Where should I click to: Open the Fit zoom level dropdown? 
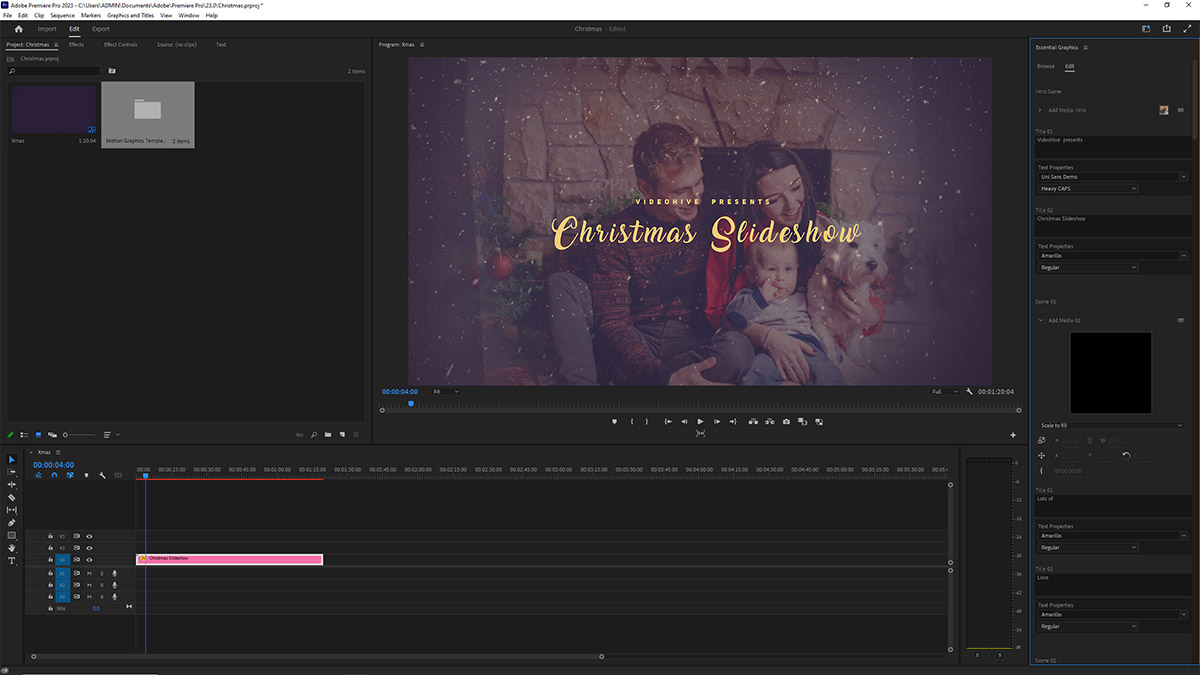[446, 391]
